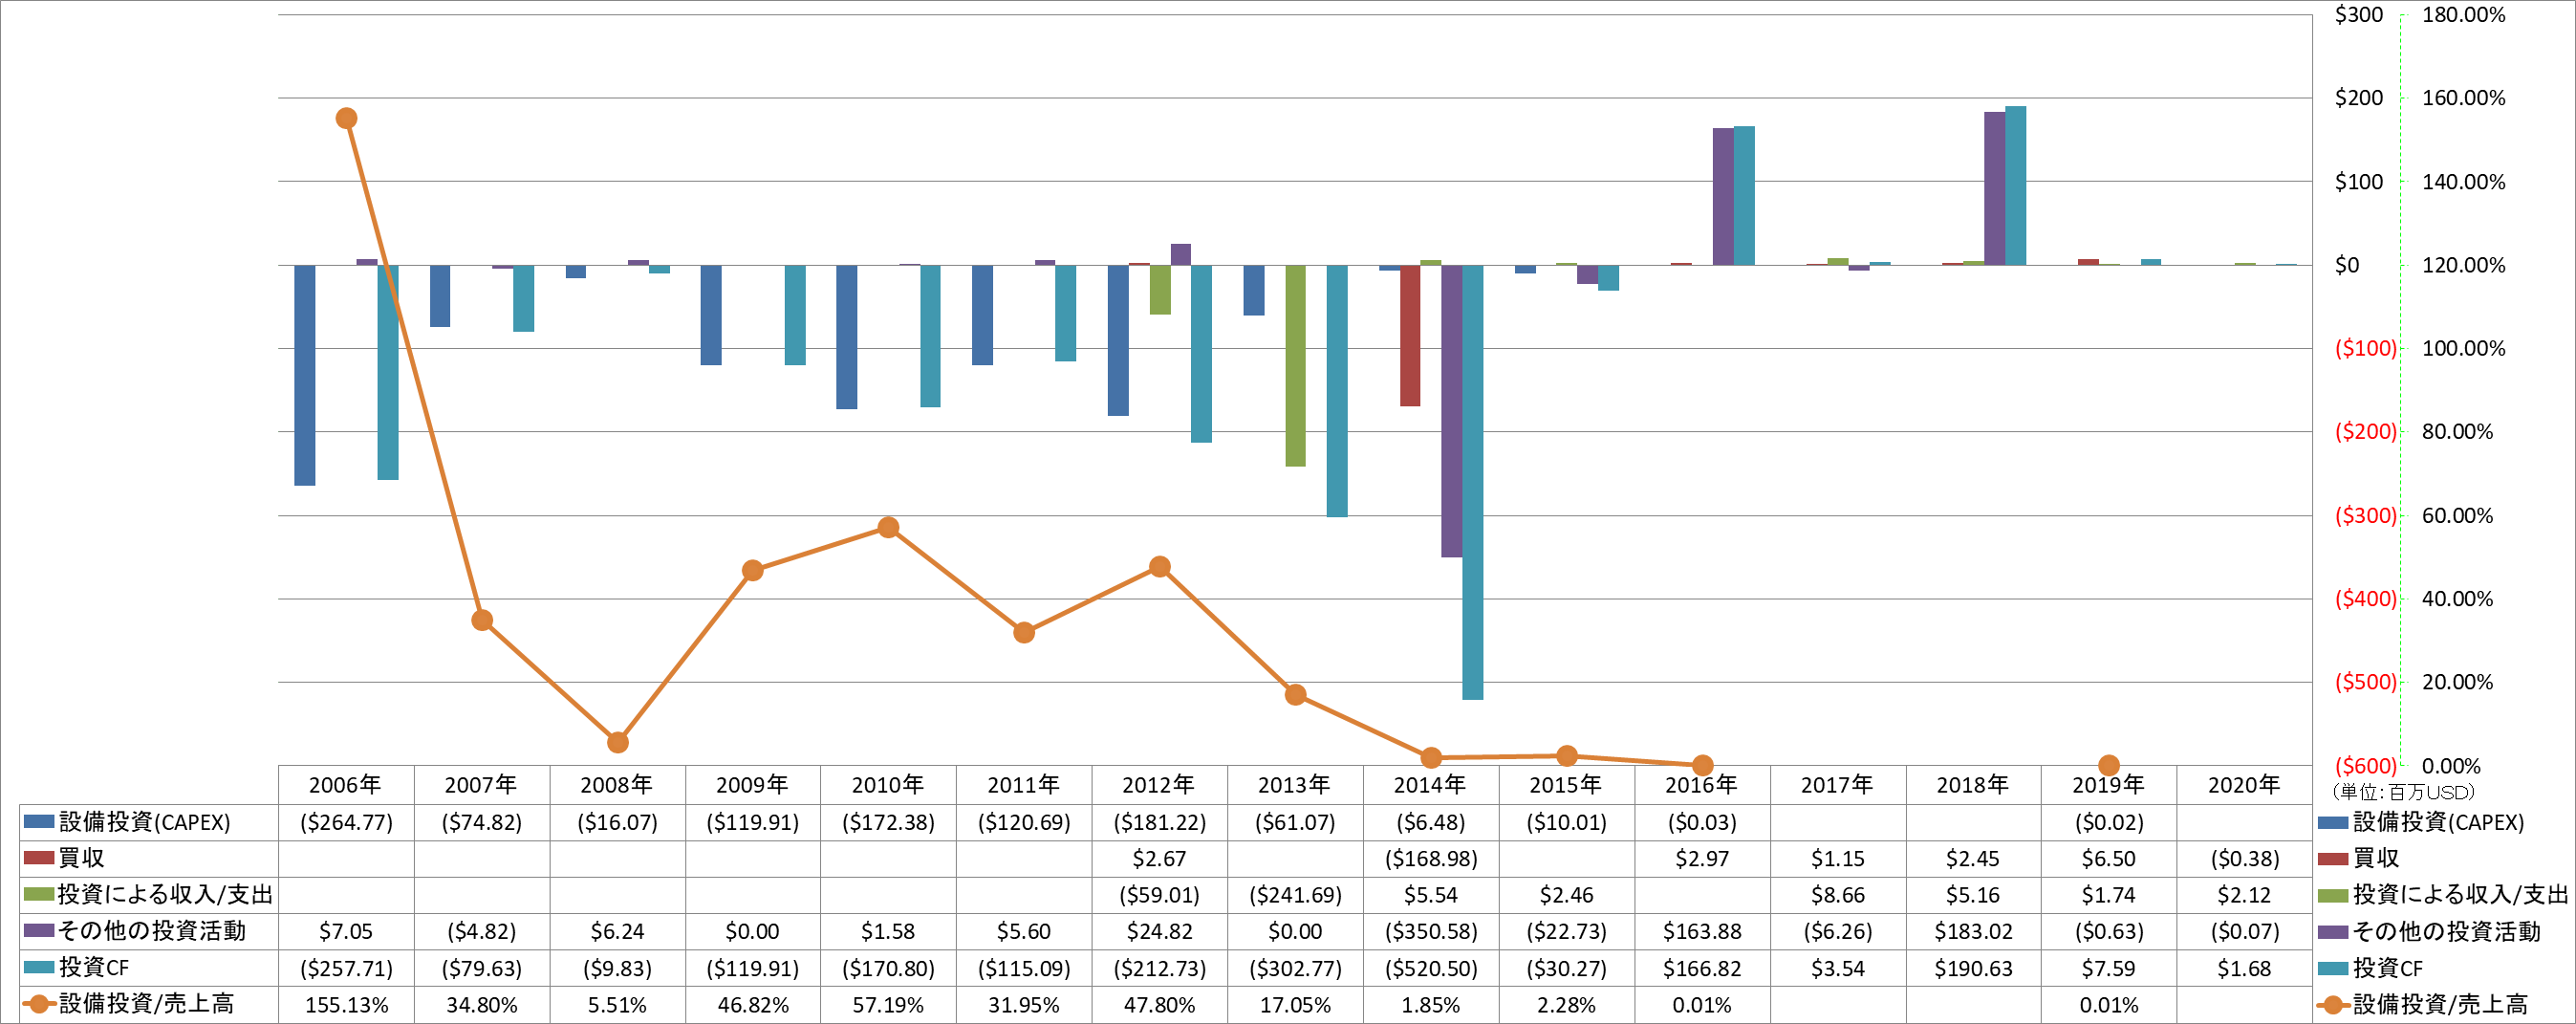Click the $163.88 other investing cell

tap(1702, 931)
